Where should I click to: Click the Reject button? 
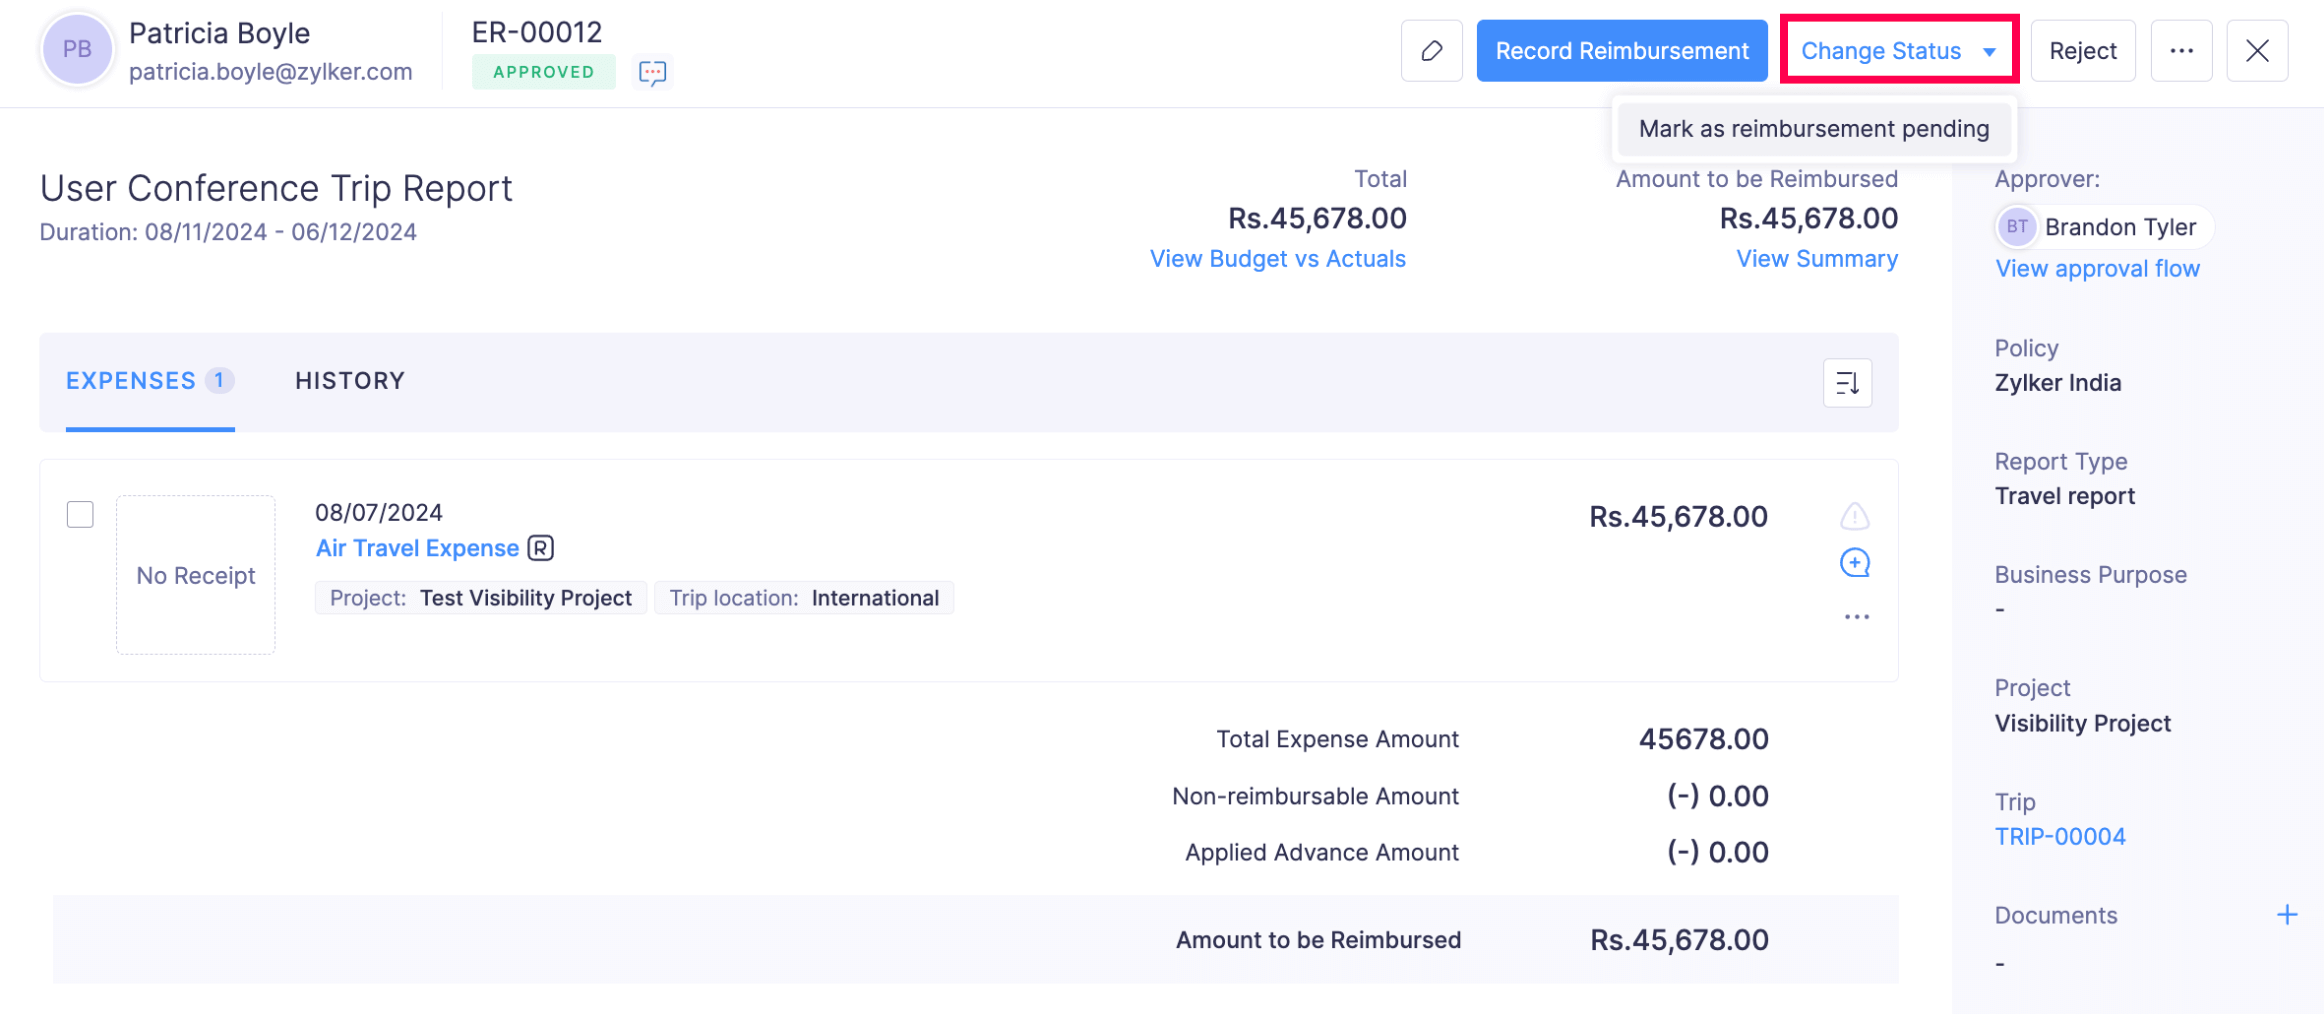pos(2082,51)
